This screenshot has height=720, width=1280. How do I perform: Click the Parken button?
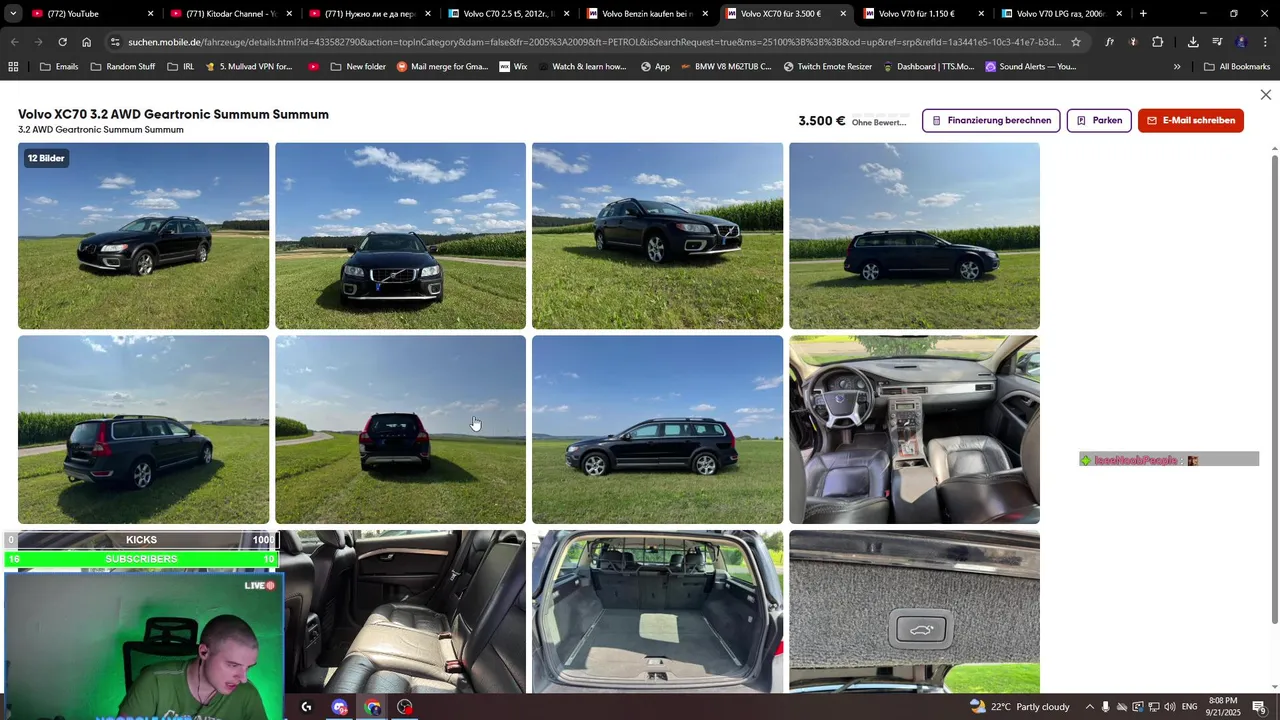point(1099,120)
